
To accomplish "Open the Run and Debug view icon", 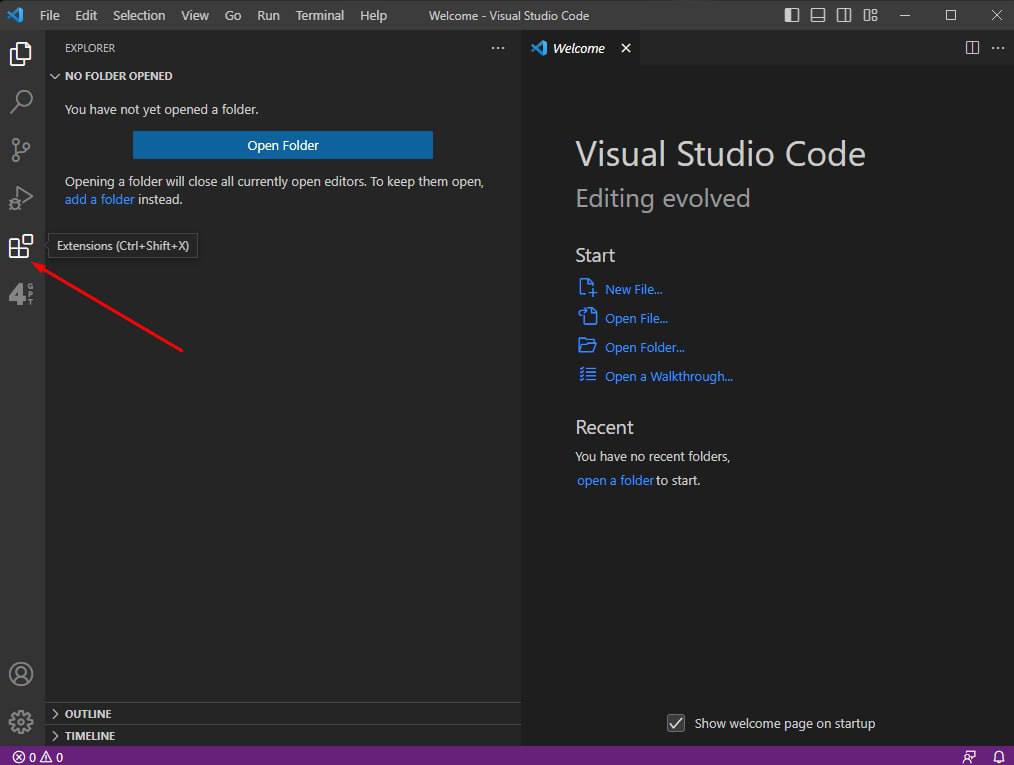I will (21, 197).
